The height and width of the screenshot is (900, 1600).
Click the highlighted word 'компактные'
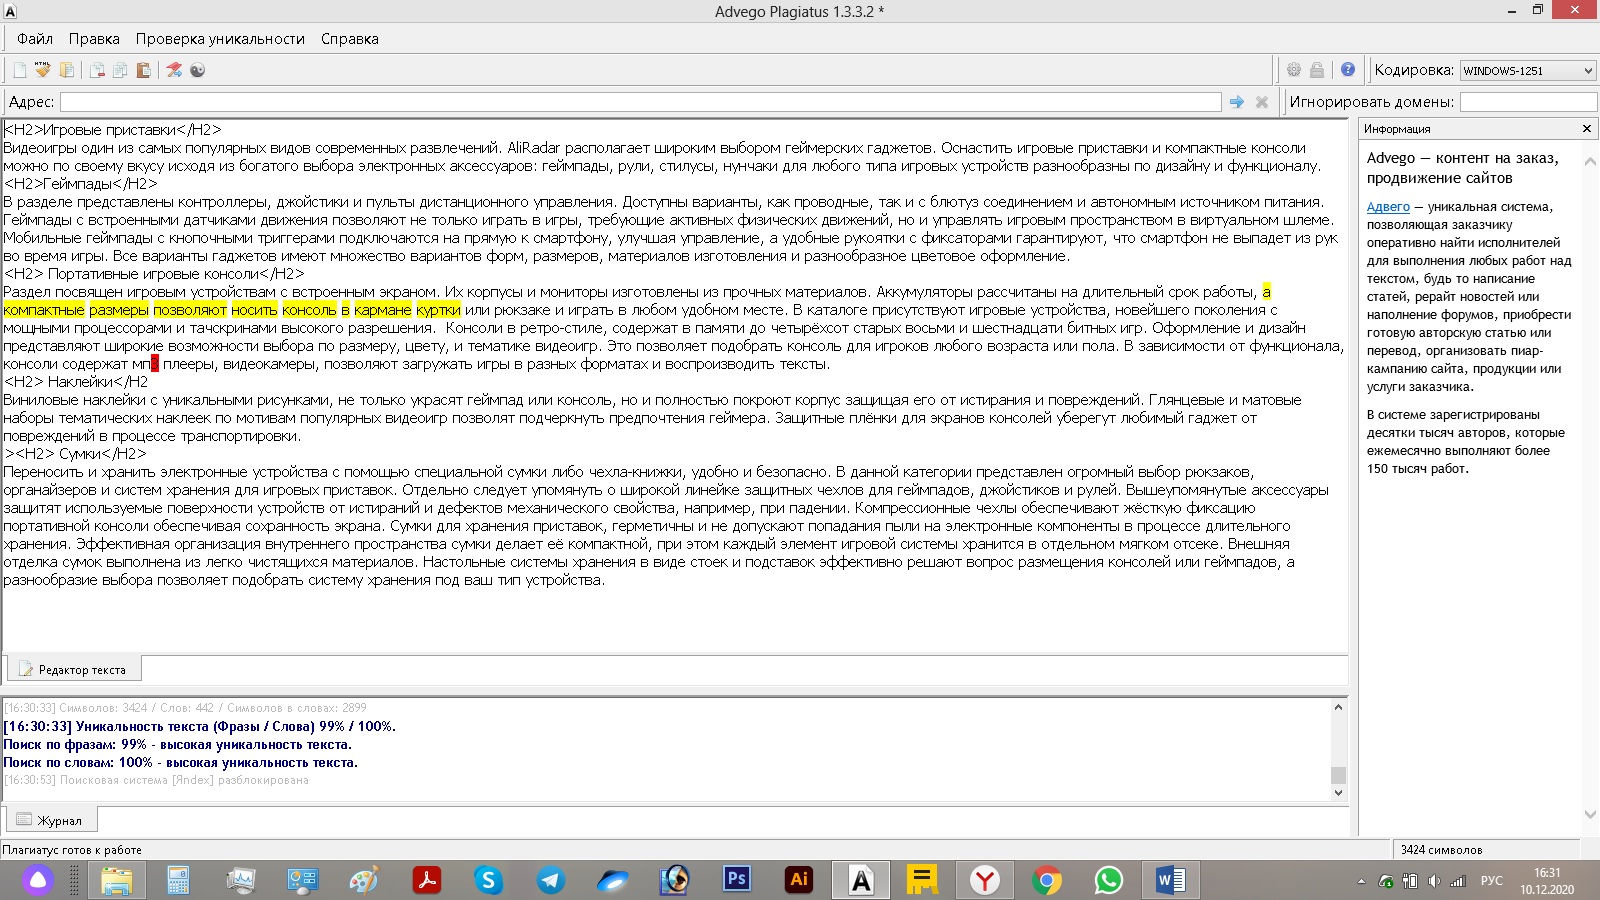coord(44,310)
